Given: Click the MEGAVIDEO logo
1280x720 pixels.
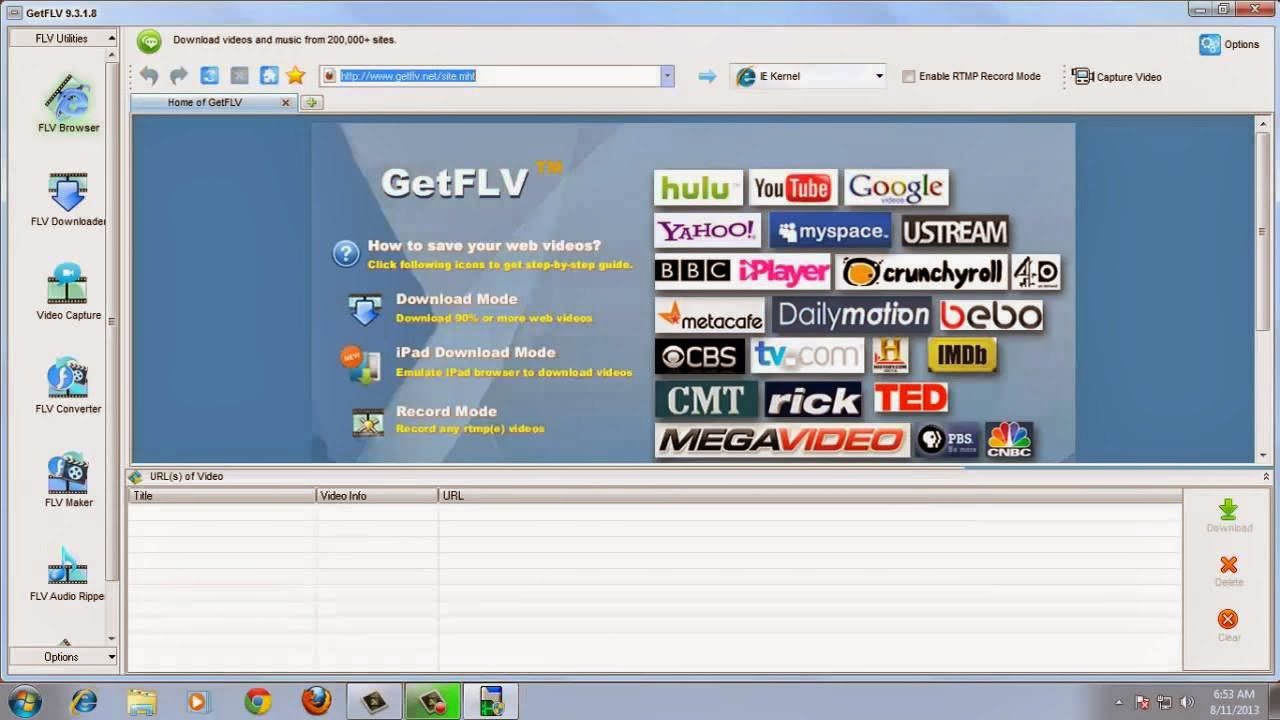Looking at the screenshot, I should tap(781, 440).
